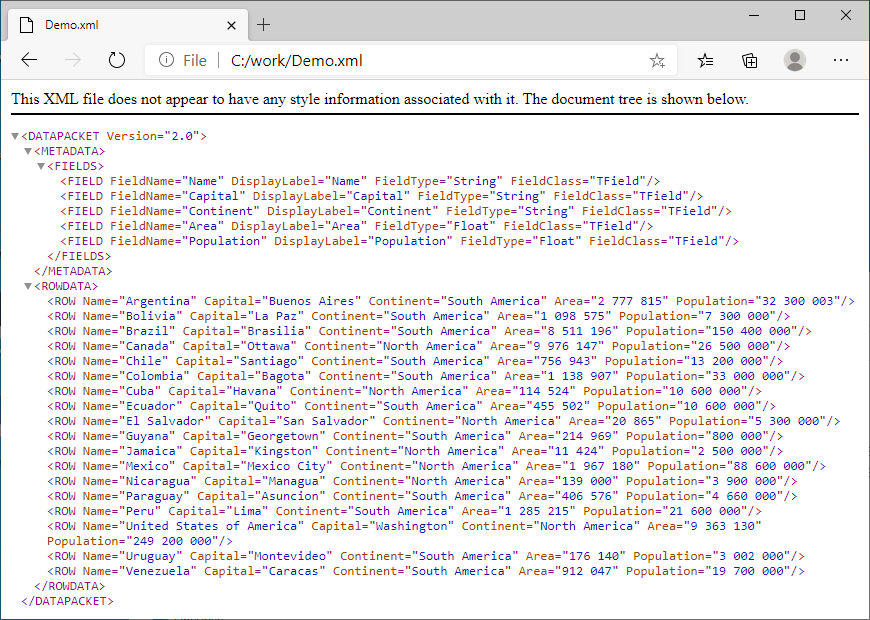This screenshot has height=620, width=870.
Task: Open the Favorites list
Action: tap(706, 60)
